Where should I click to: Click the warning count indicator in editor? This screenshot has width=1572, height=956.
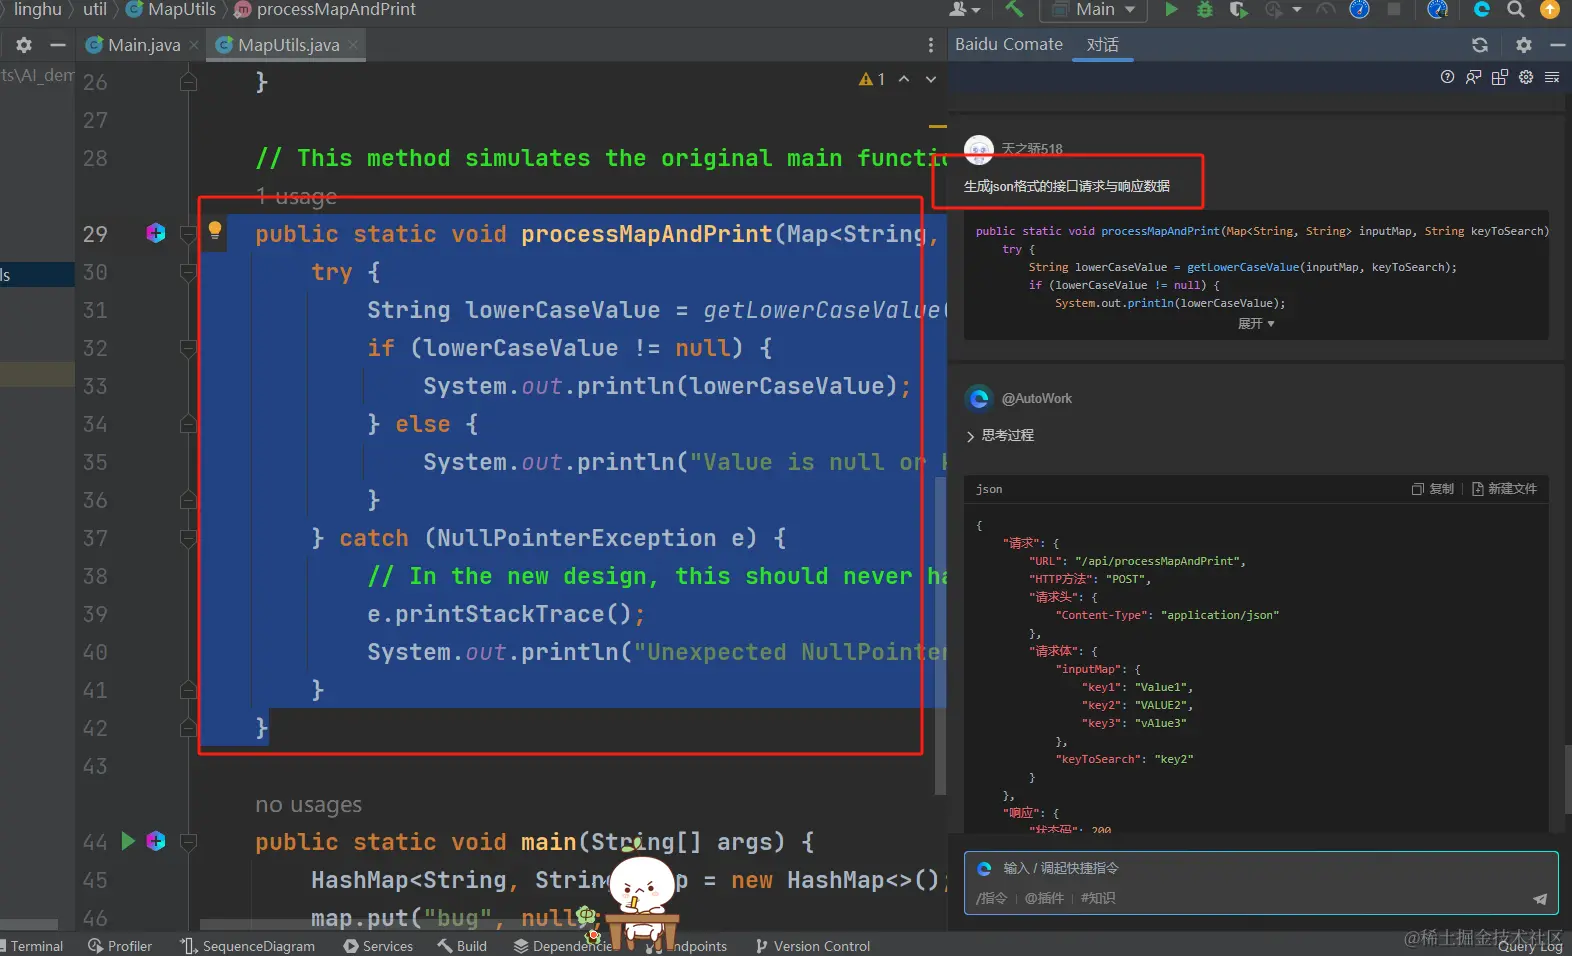tap(872, 79)
